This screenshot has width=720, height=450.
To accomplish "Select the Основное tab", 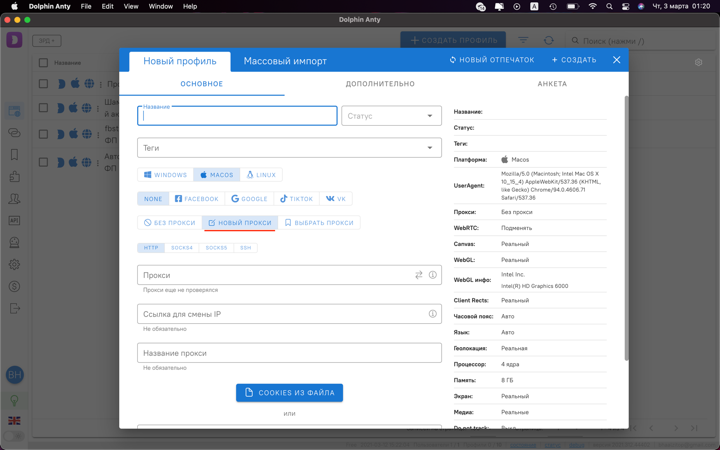I will tap(202, 84).
